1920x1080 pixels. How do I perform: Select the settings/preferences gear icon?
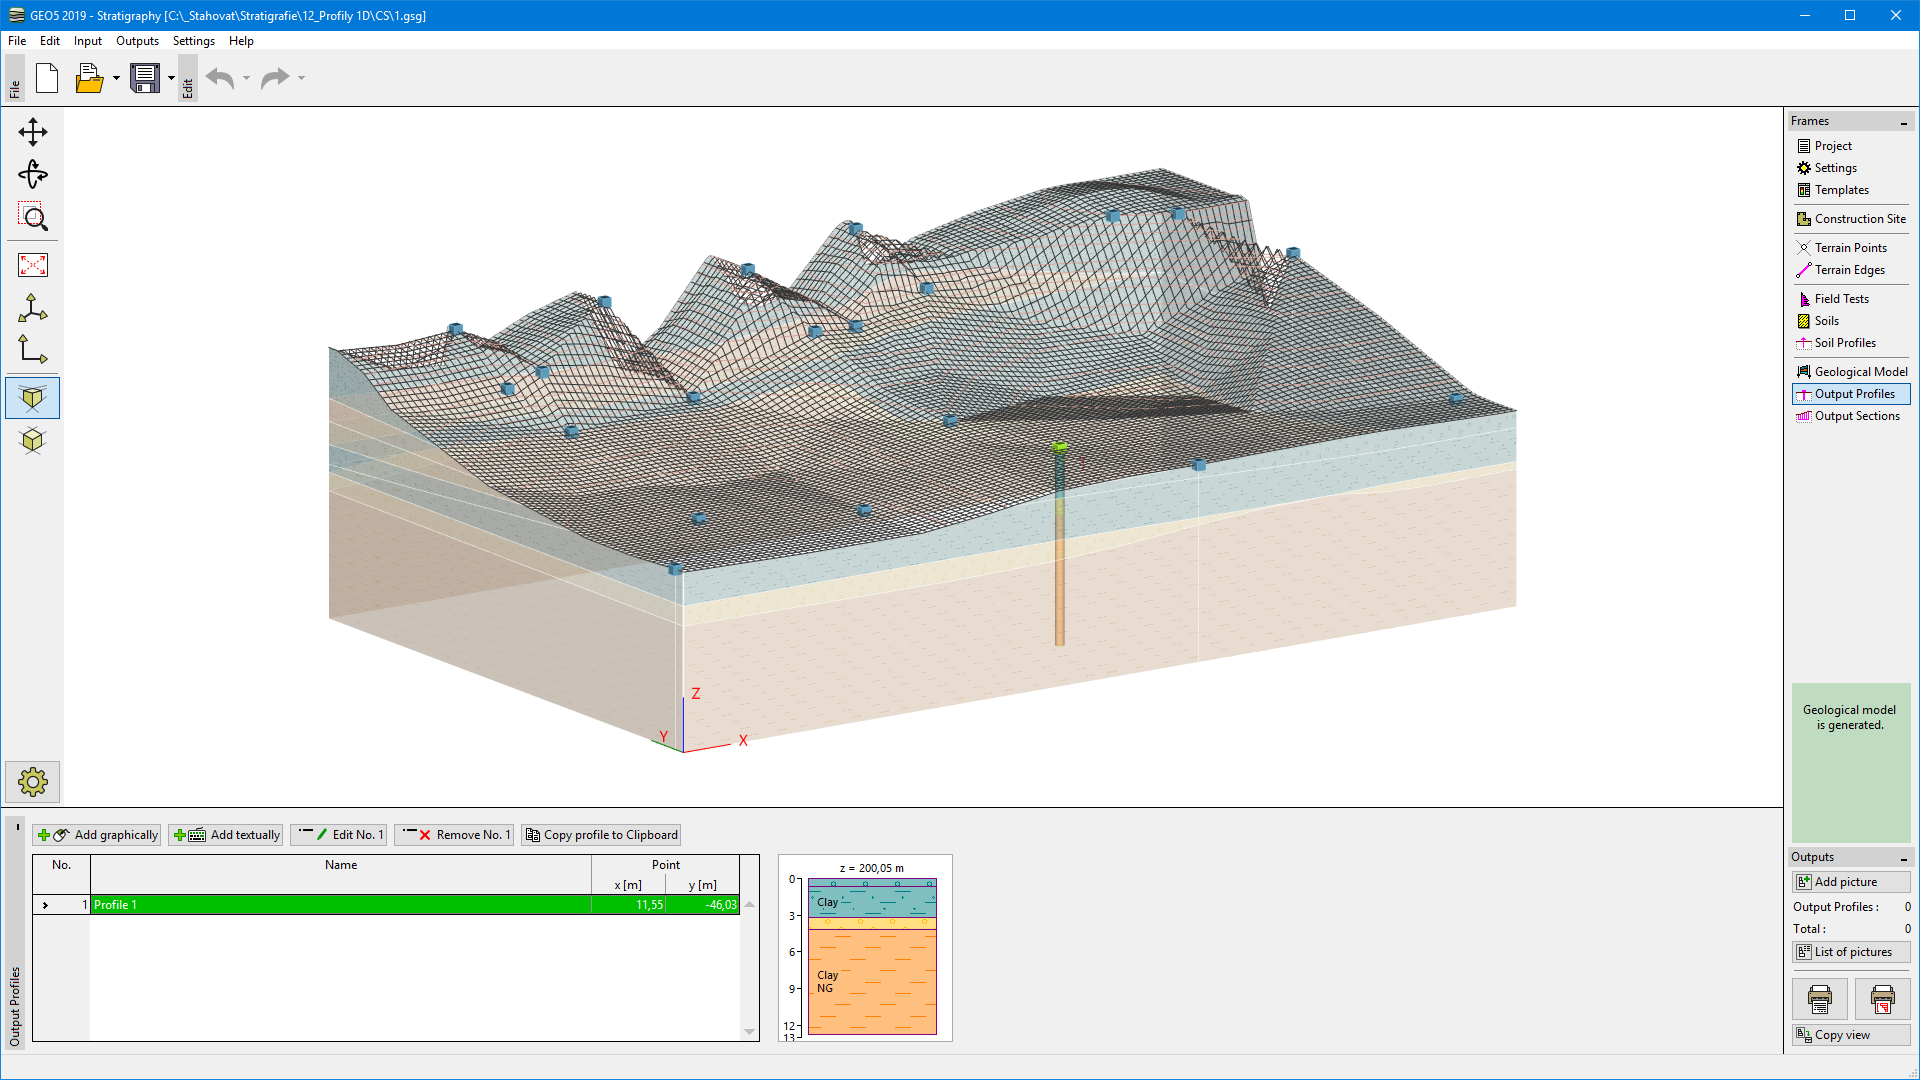pos(32,782)
